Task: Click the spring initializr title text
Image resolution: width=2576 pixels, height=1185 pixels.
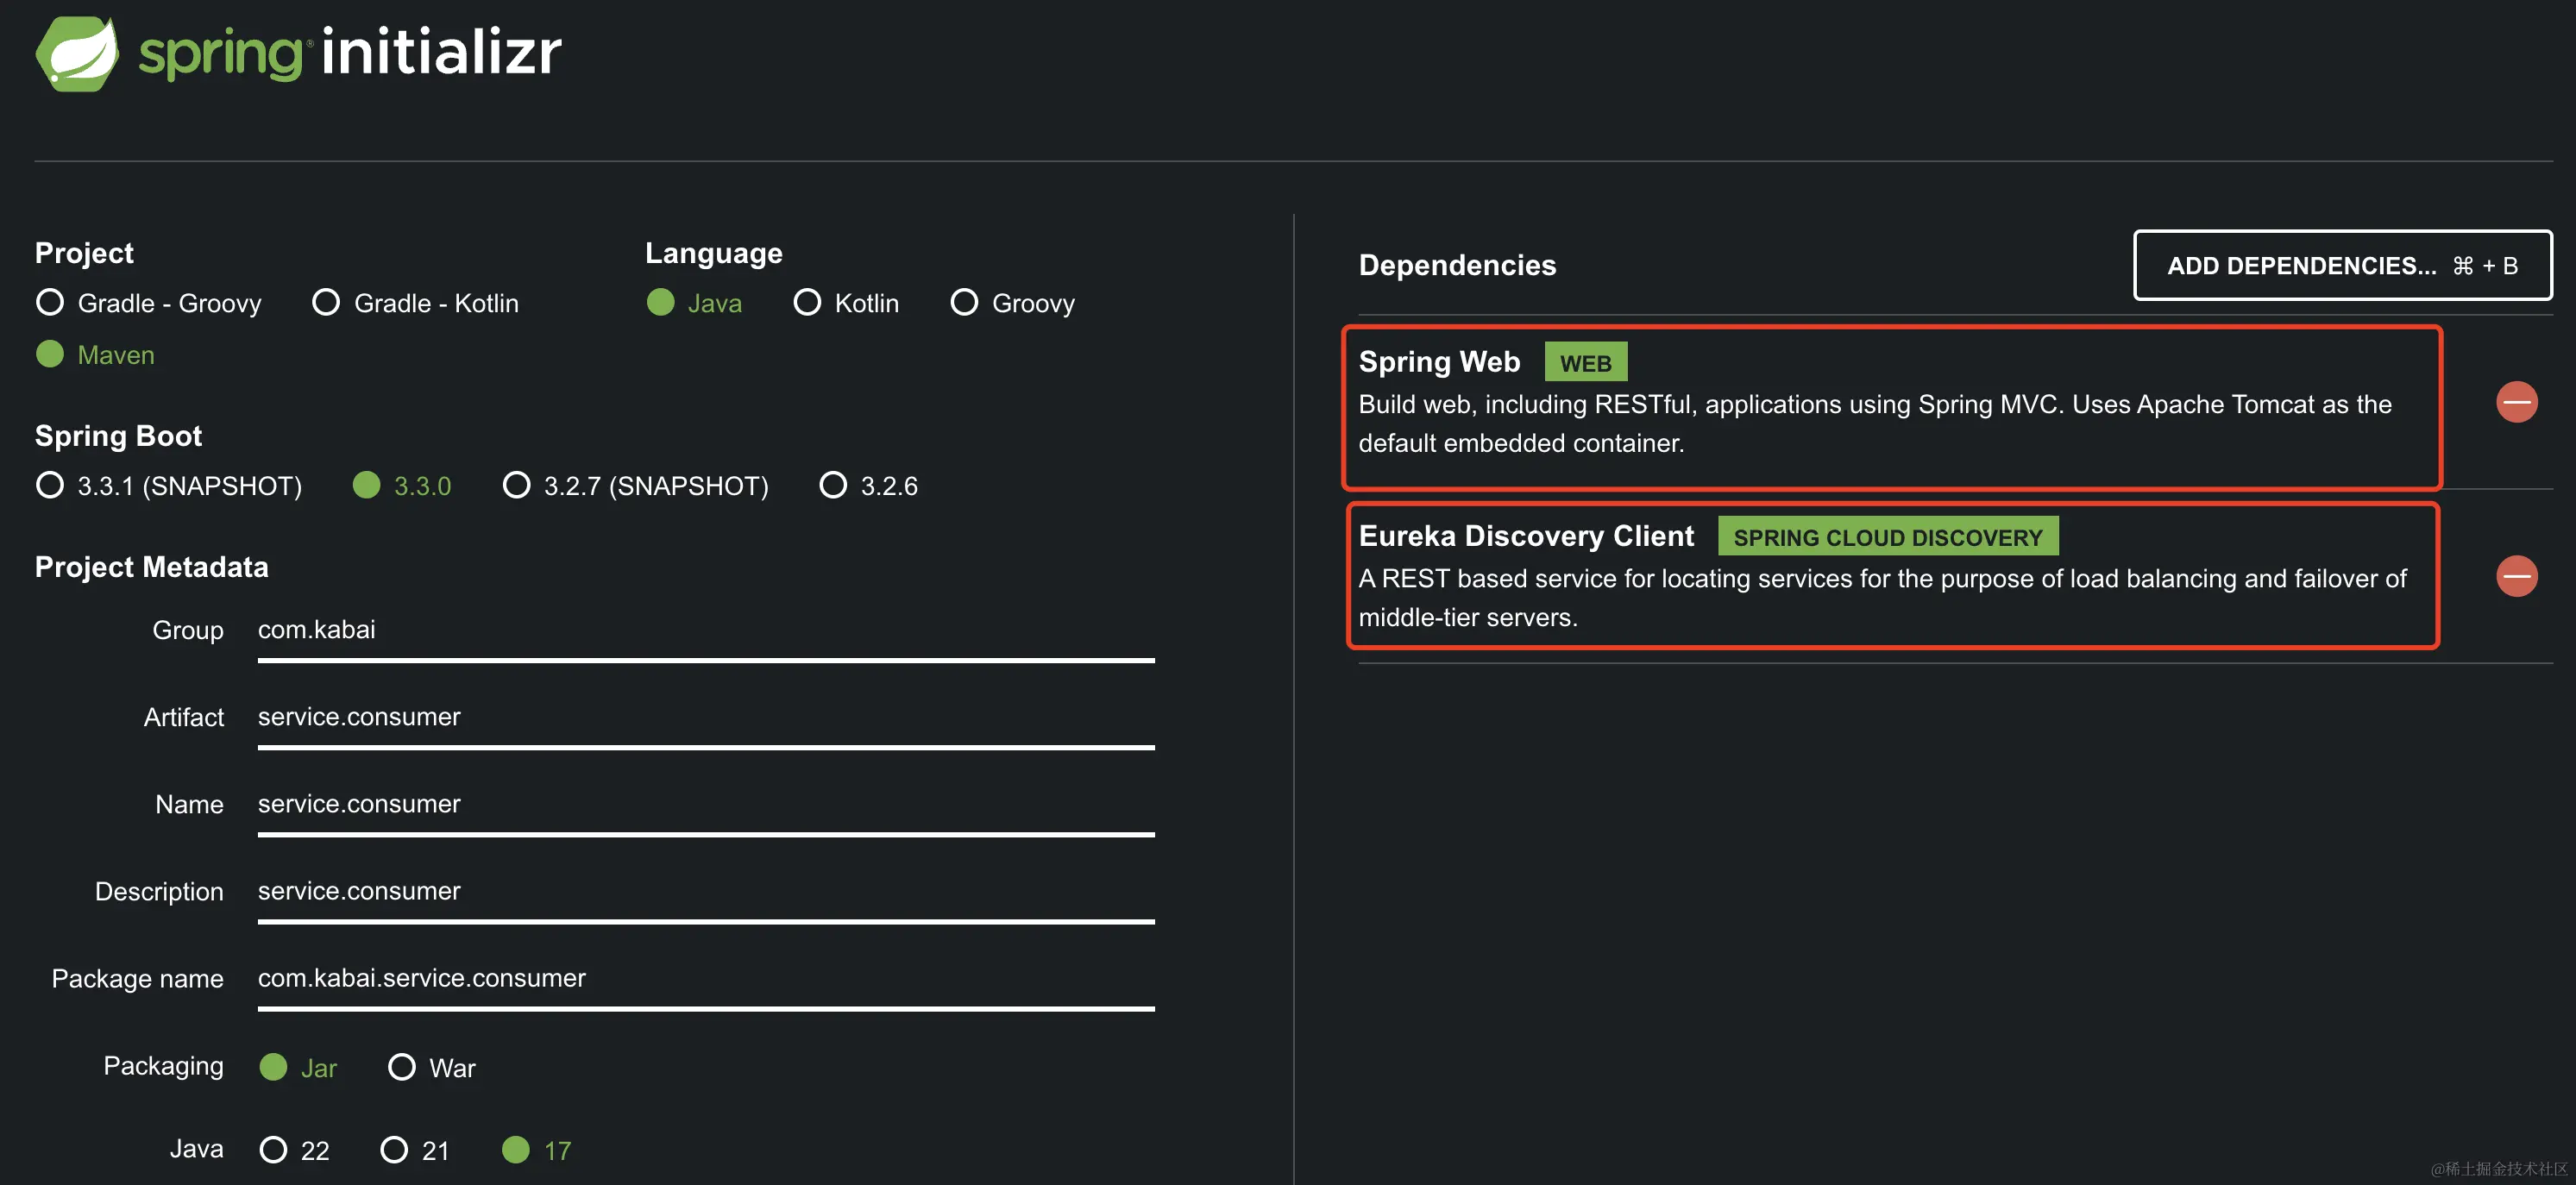Action: click(350, 52)
